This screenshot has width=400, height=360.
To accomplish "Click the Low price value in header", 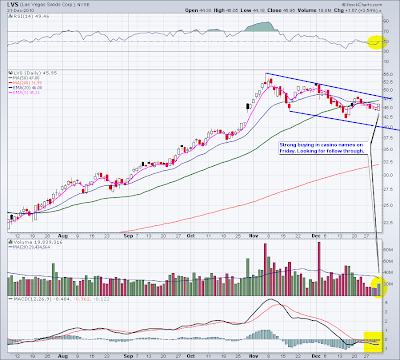I will click(258, 11).
